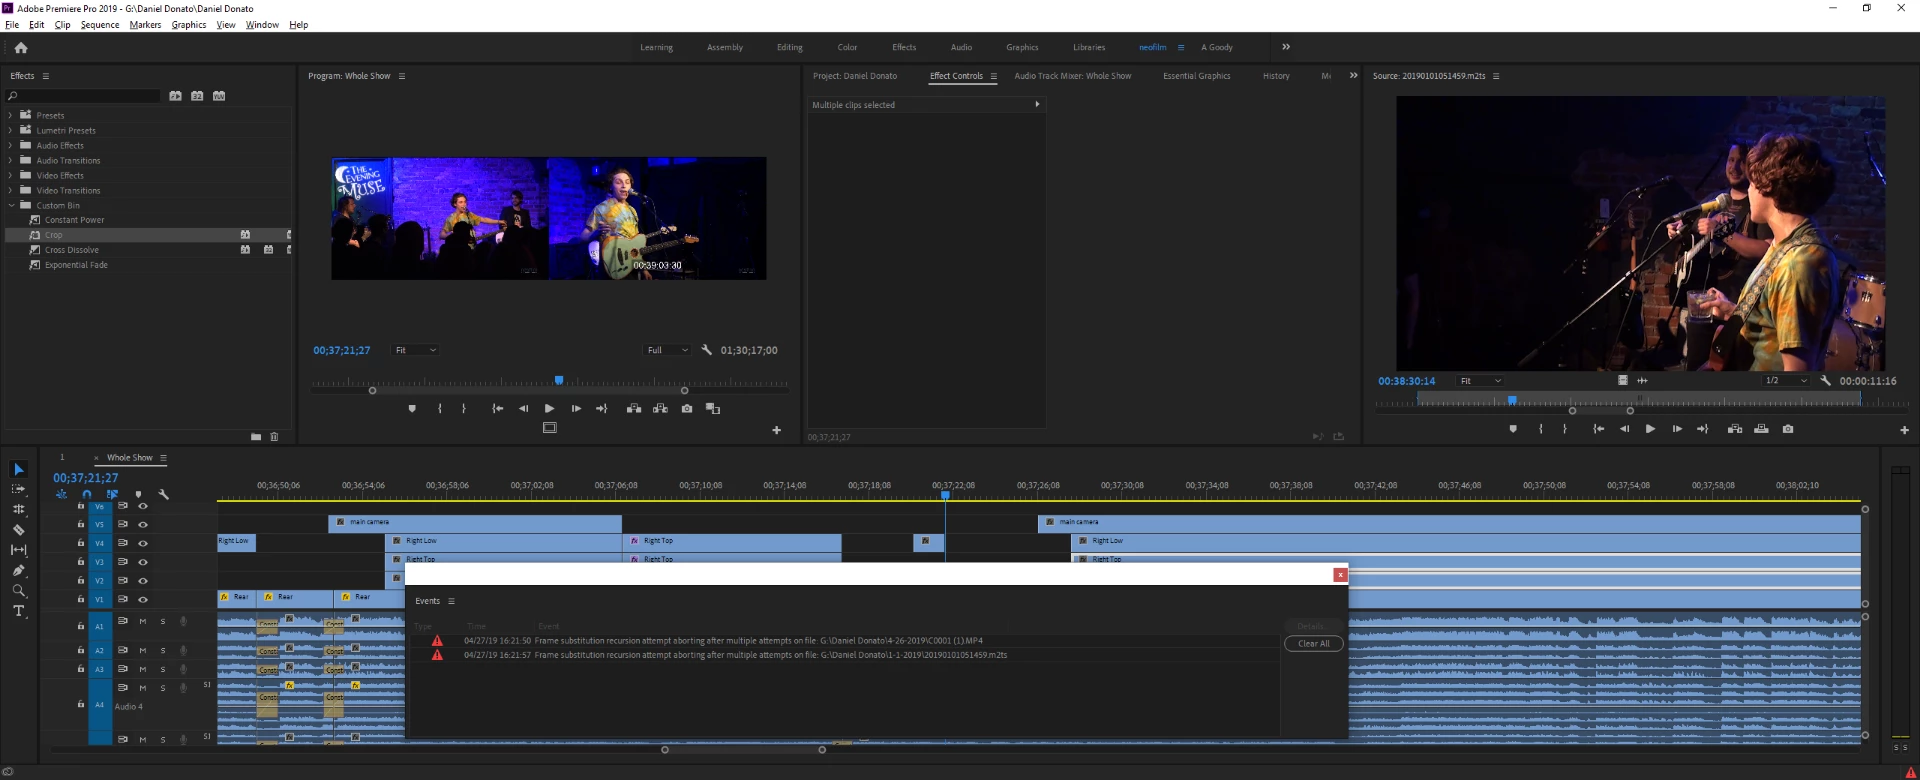Click Clear All in Events panel
Viewport: 1920px width, 780px height.
click(x=1313, y=644)
